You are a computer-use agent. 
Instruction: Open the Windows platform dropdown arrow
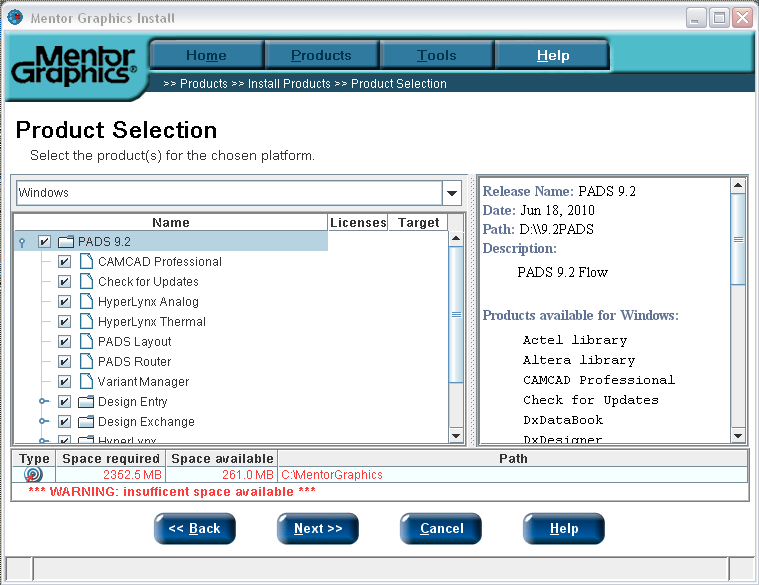452,193
